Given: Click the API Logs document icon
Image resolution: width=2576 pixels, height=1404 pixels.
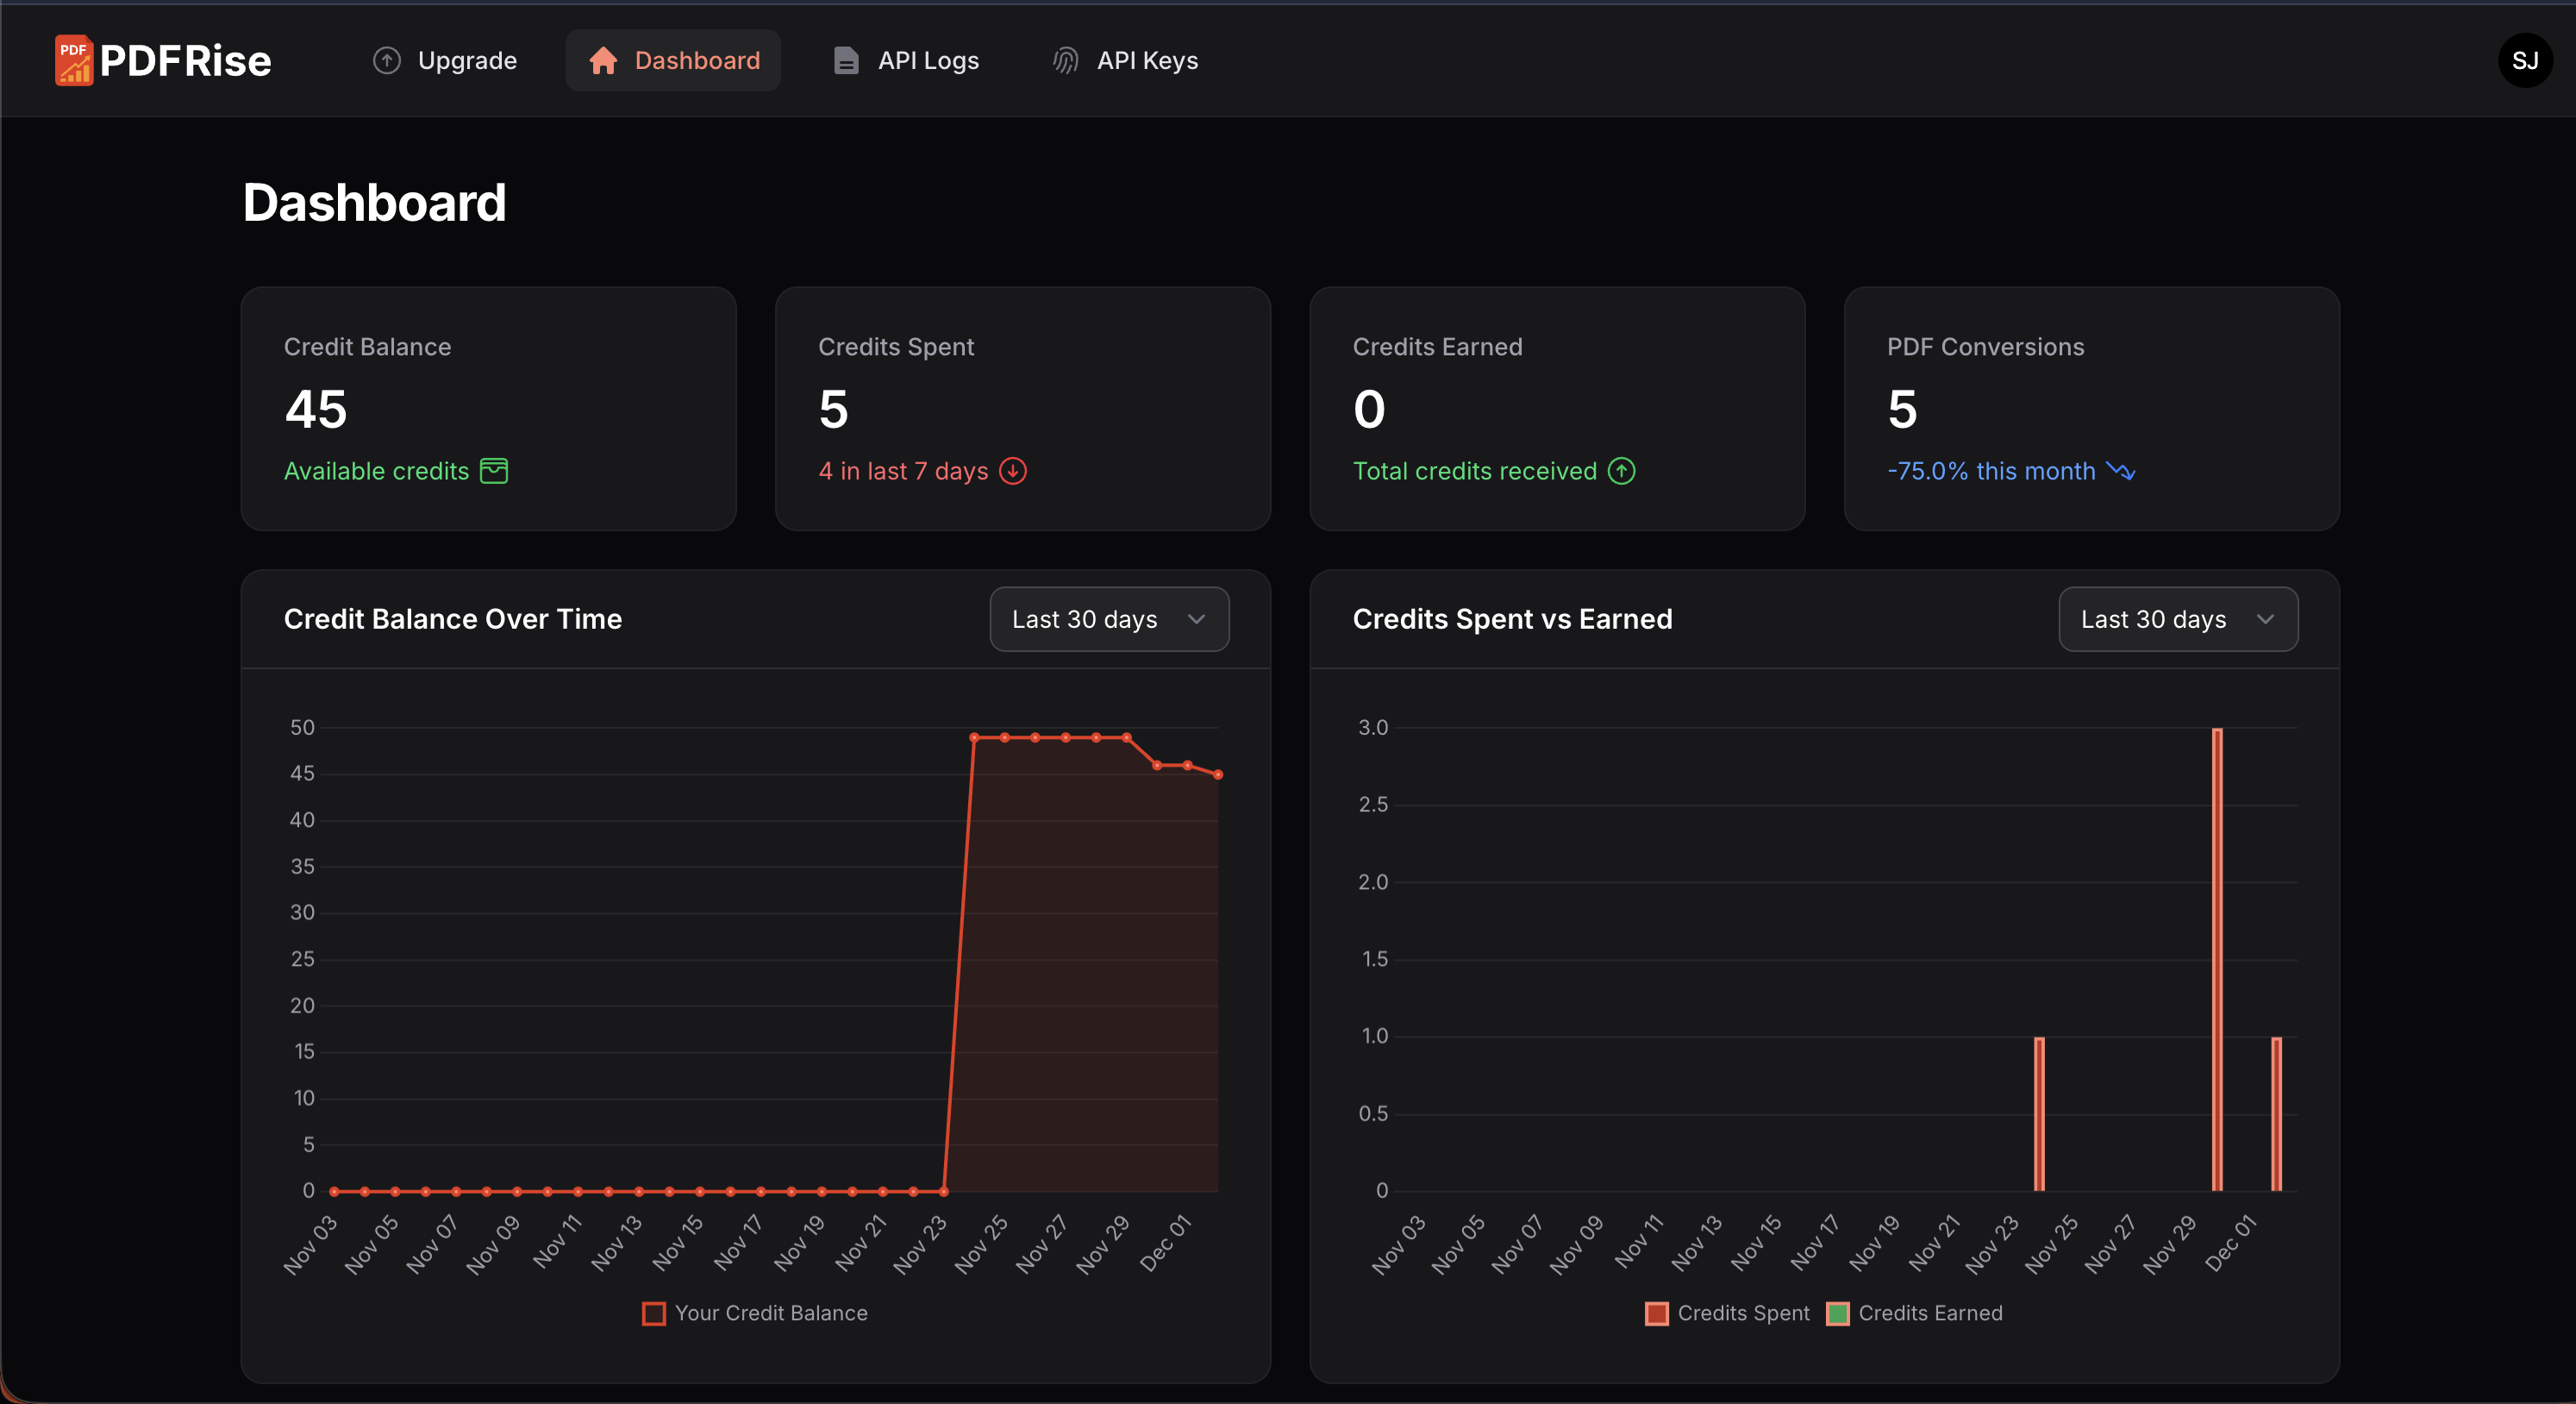Looking at the screenshot, I should point(846,61).
